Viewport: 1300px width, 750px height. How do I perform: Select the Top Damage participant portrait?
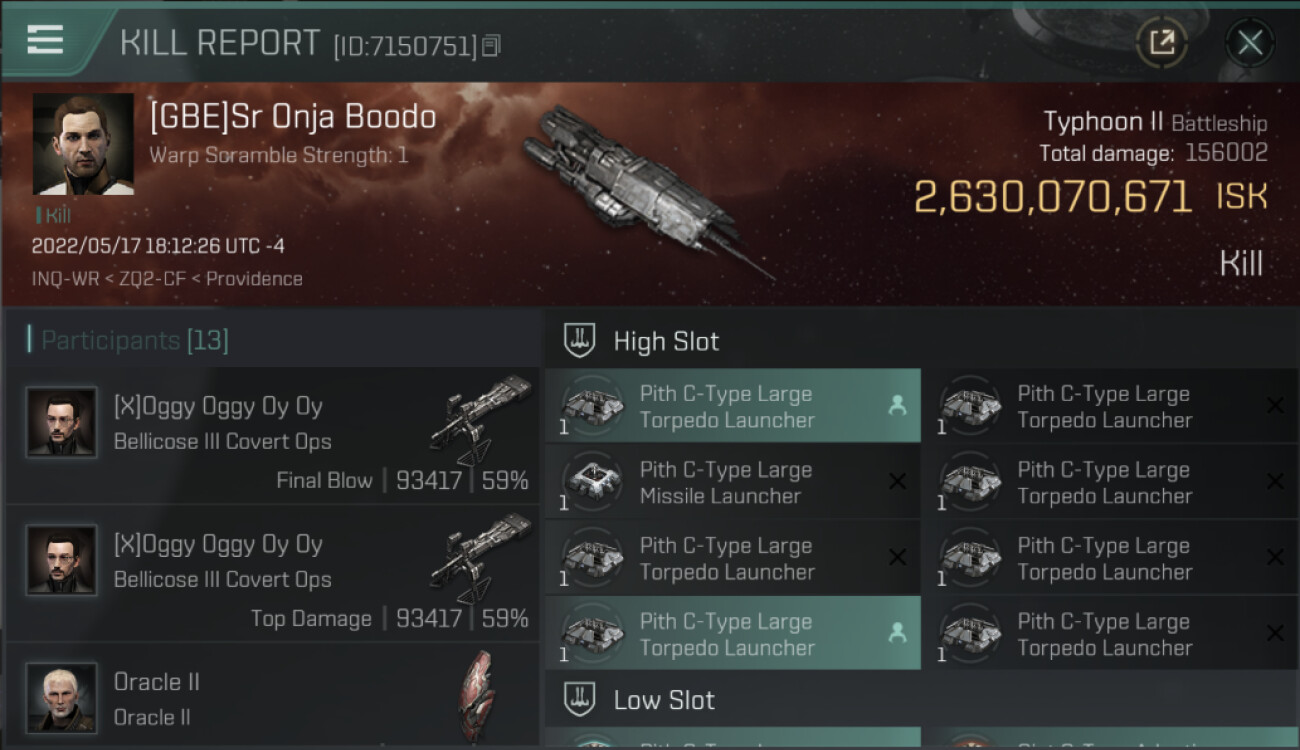[x=62, y=560]
